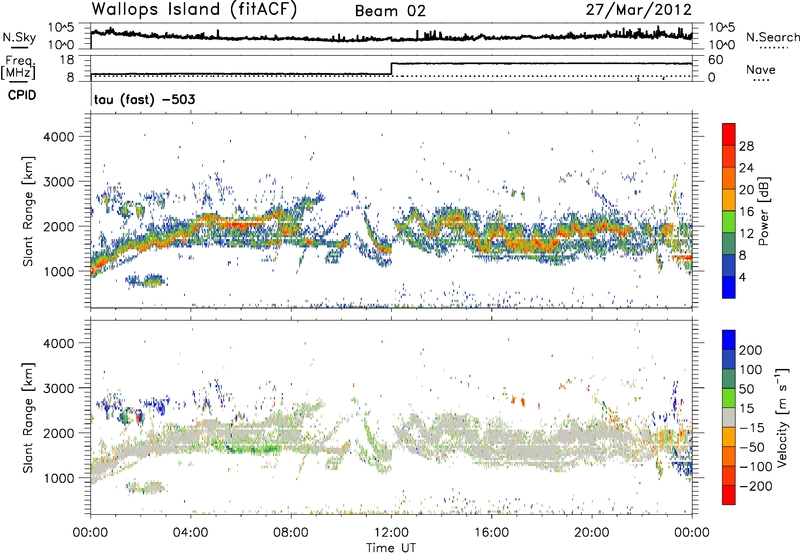Image resolution: width=800 pixels, height=554 pixels.
Task: Click the "2000" tick of power panel
Action: 58,226
